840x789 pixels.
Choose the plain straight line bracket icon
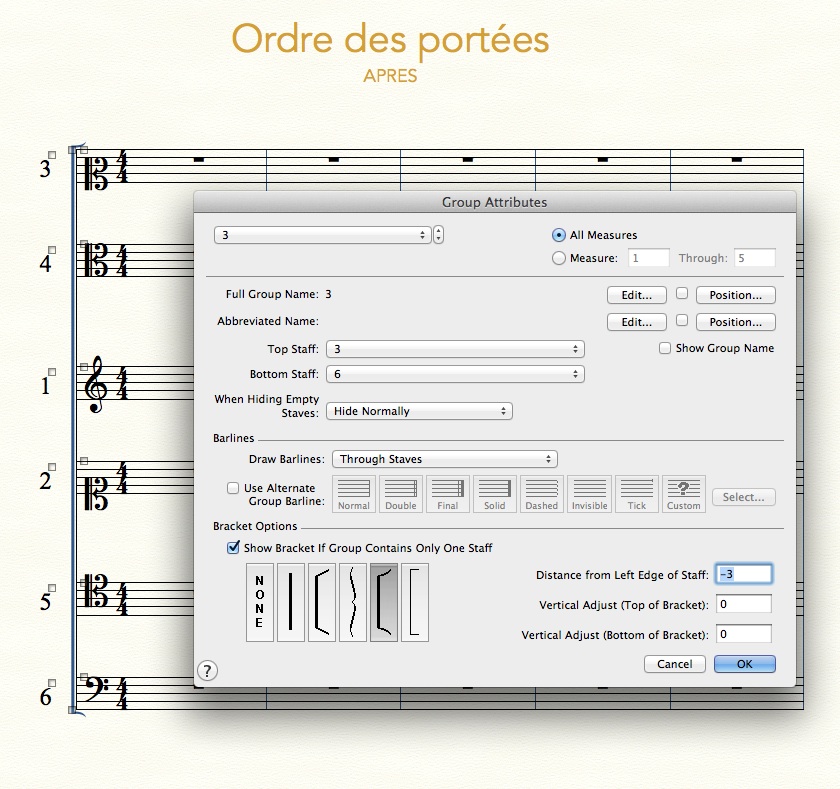click(290, 602)
